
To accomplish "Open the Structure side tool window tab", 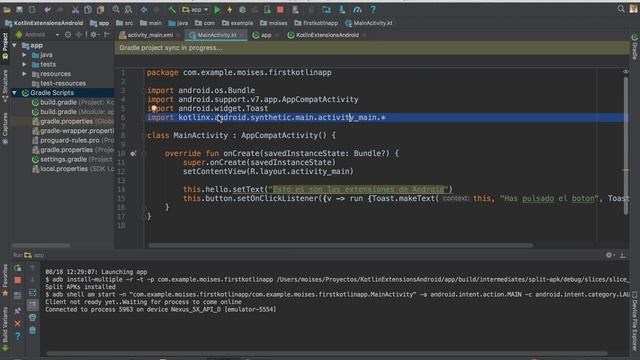I will (5, 86).
